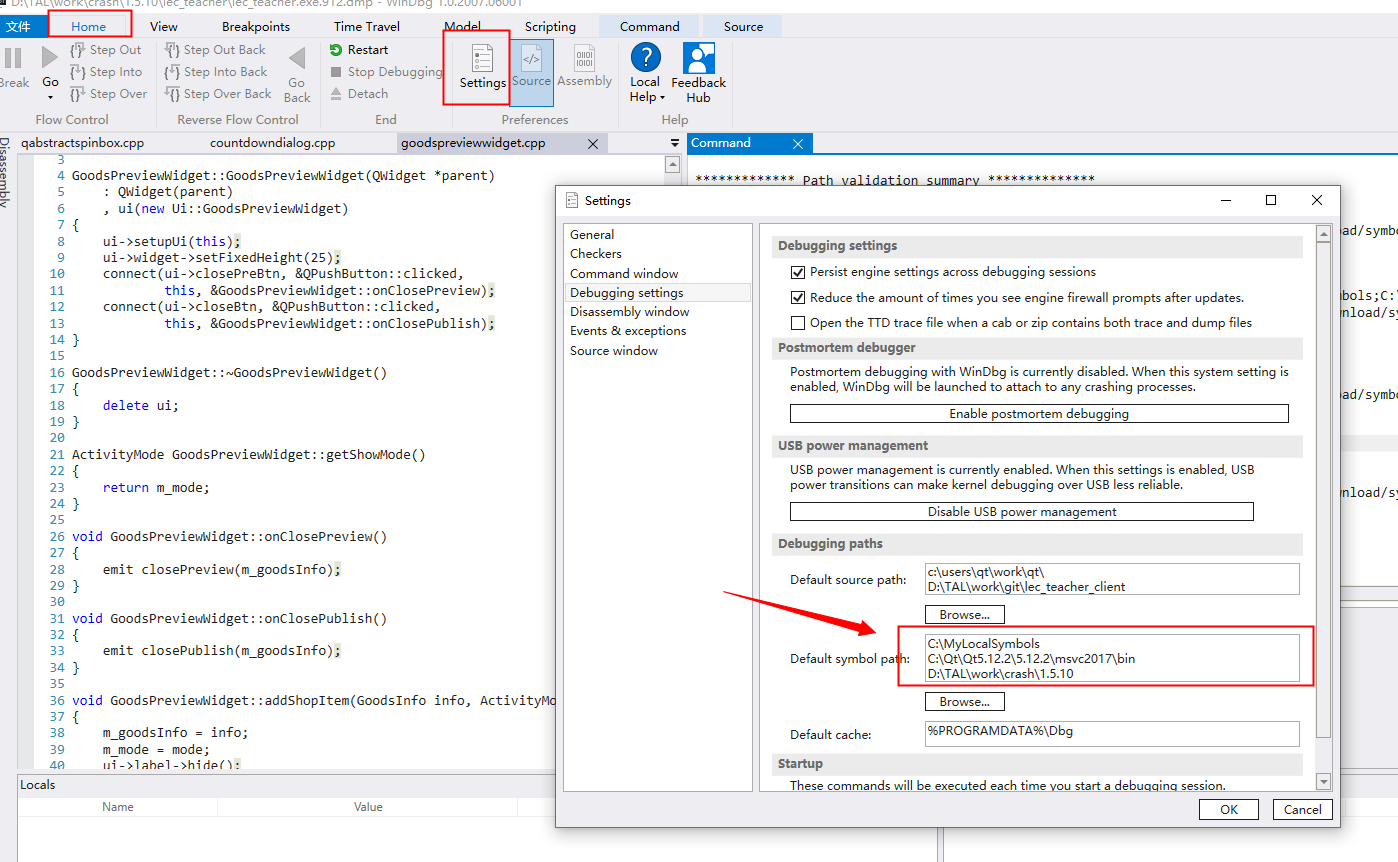Click Step Over Back
1398x862 pixels.
(x=218, y=94)
